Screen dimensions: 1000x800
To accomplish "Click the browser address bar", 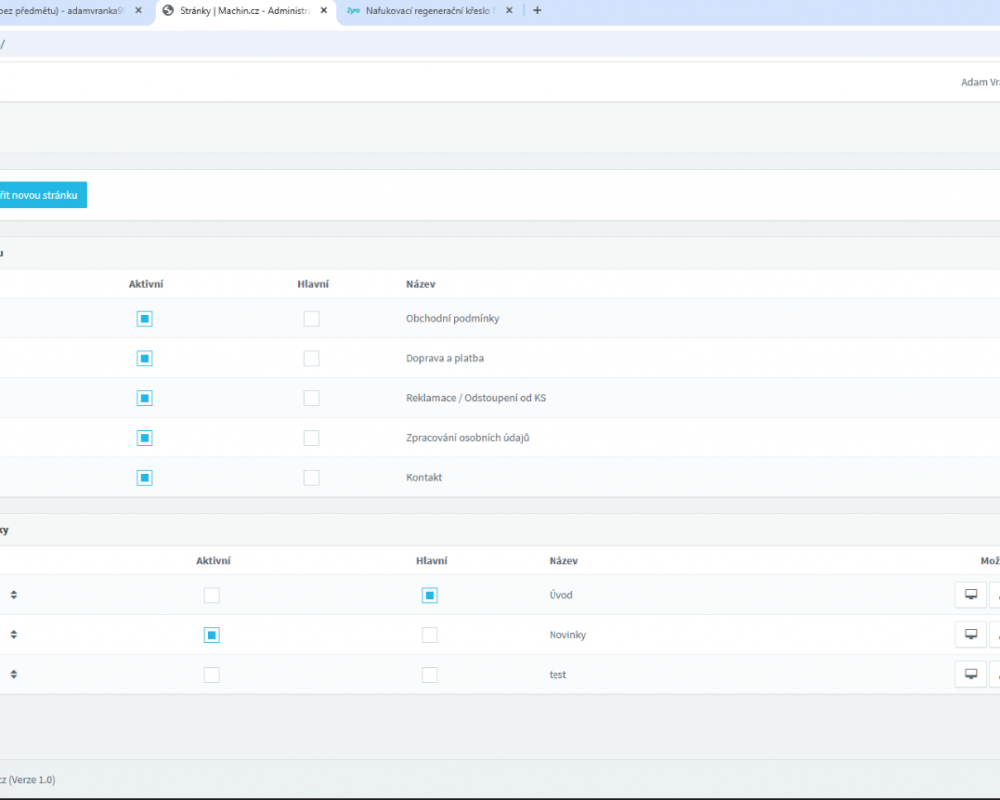I will 500,44.
